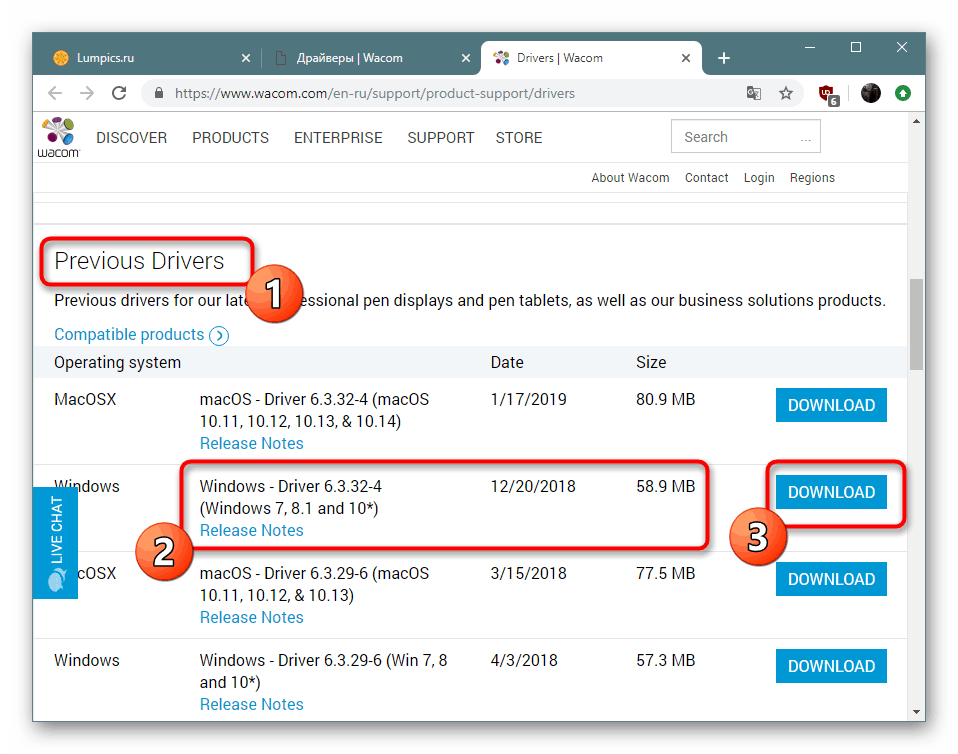Open the ENTERPRISE menu

click(338, 137)
